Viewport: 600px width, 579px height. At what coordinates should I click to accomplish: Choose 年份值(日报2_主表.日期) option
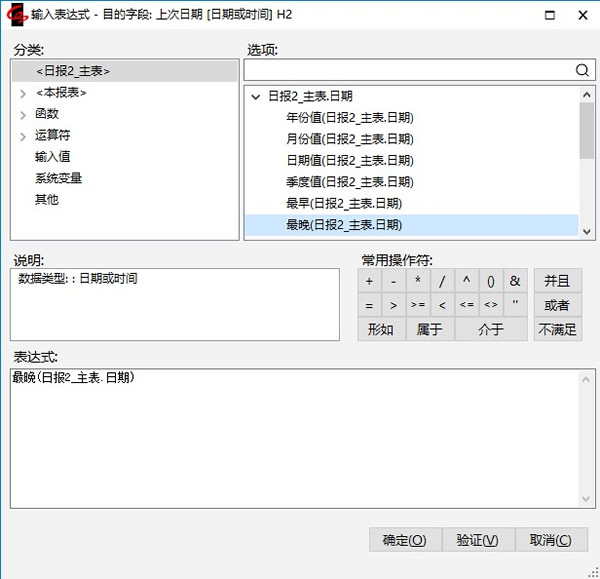click(349, 118)
